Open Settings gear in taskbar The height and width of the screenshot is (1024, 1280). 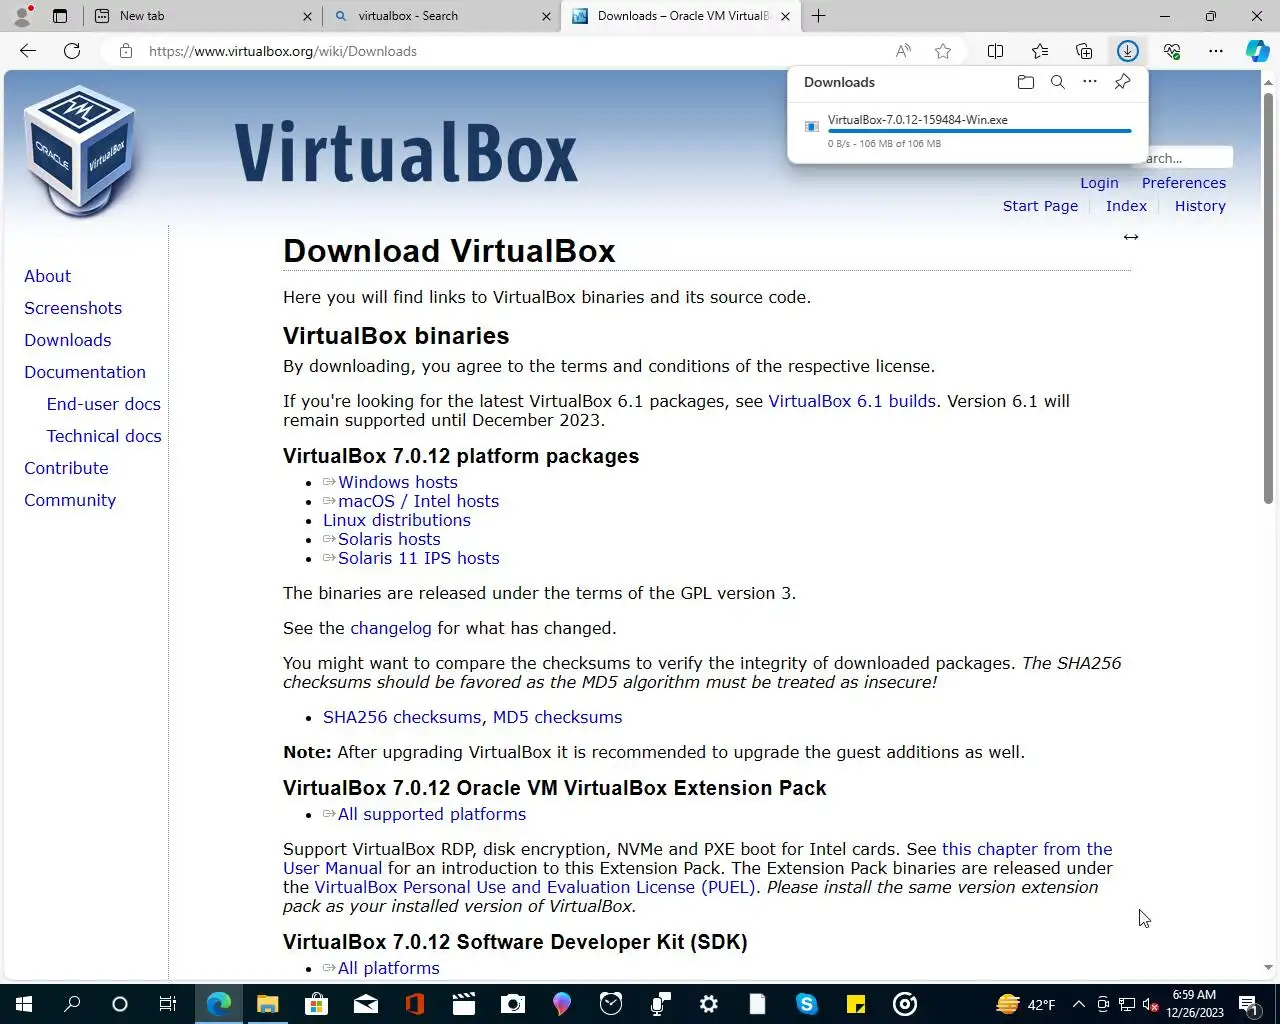tap(709, 1004)
